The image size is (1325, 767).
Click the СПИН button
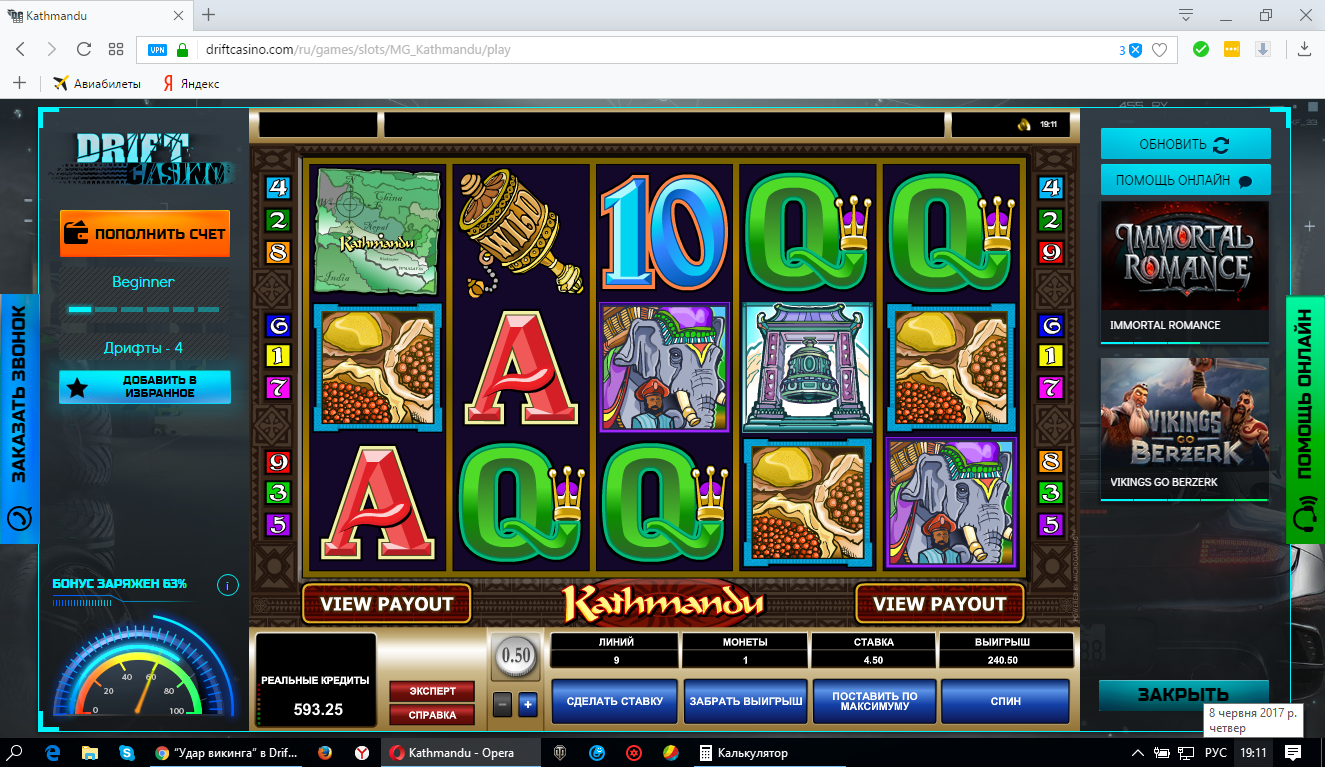pyautogui.click(x=1005, y=701)
